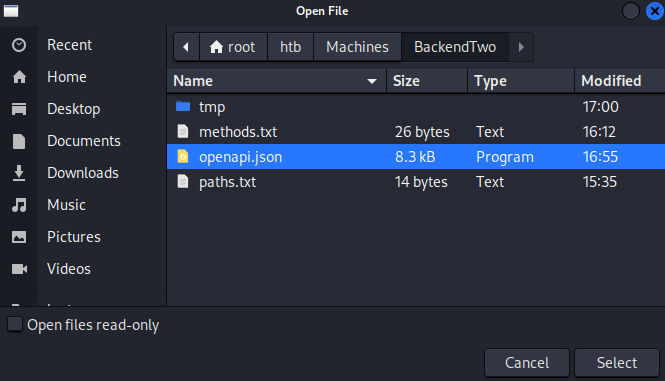Open the Recent clock icon in sidebar
This screenshot has height=381, width=665.
pyautogui.click(x=19, y=45)
